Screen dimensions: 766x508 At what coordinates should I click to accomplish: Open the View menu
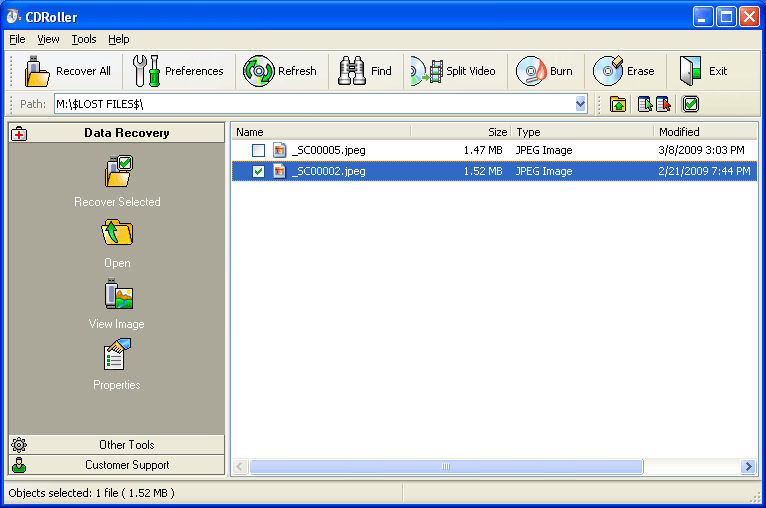tap(48, 39)
